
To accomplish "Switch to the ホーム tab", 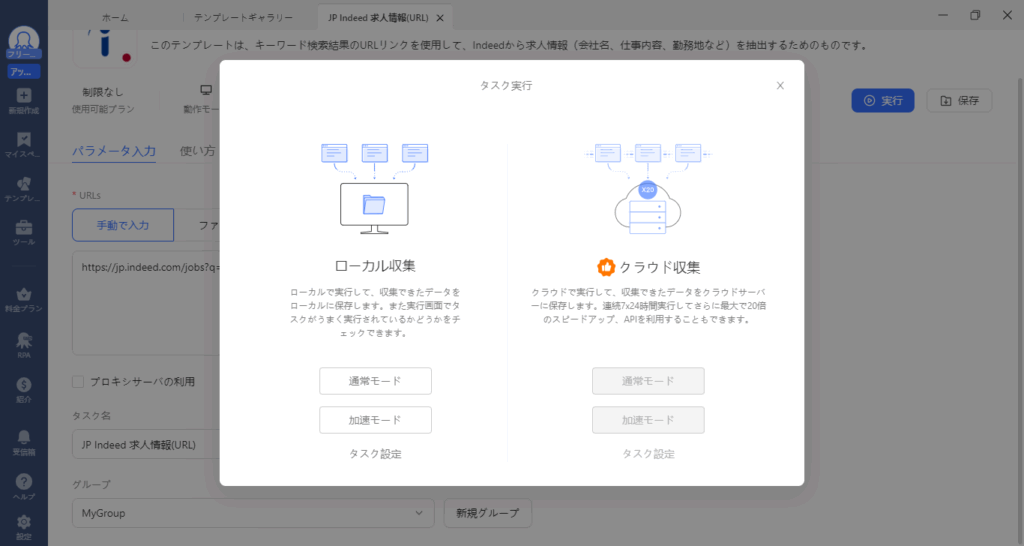I will (115, 18).
